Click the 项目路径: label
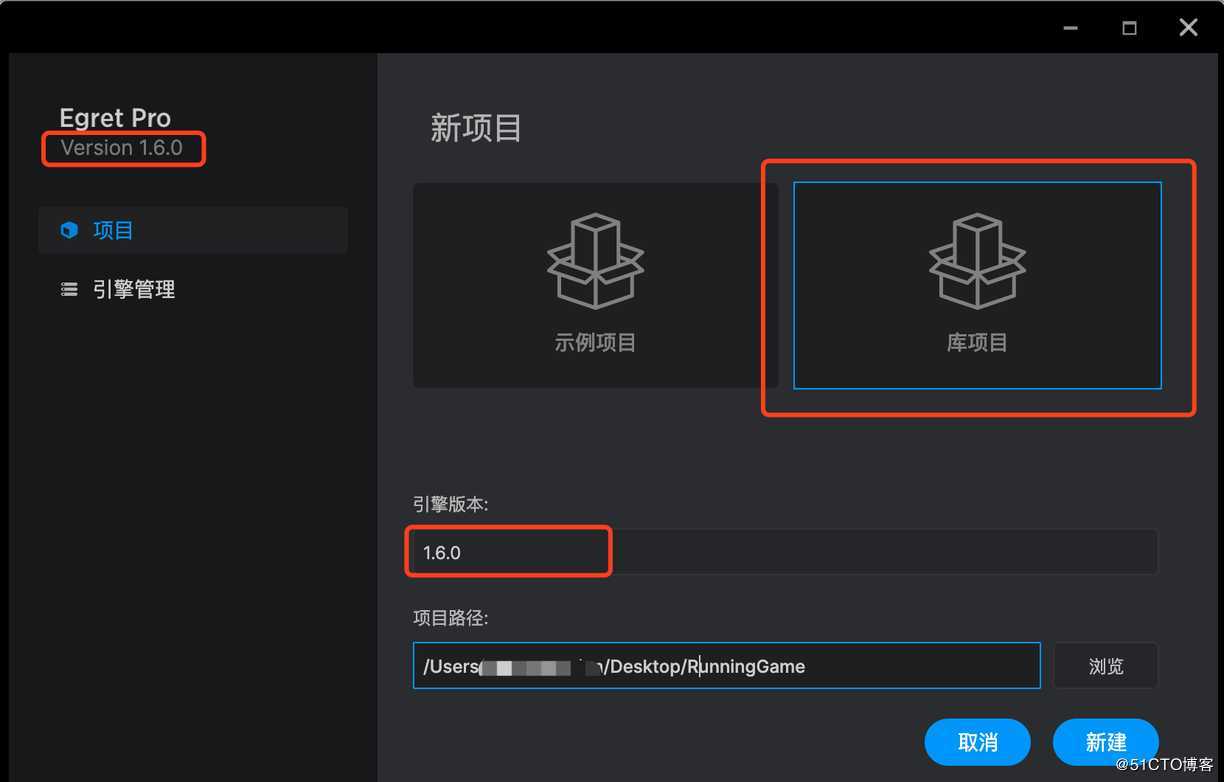 450,618
